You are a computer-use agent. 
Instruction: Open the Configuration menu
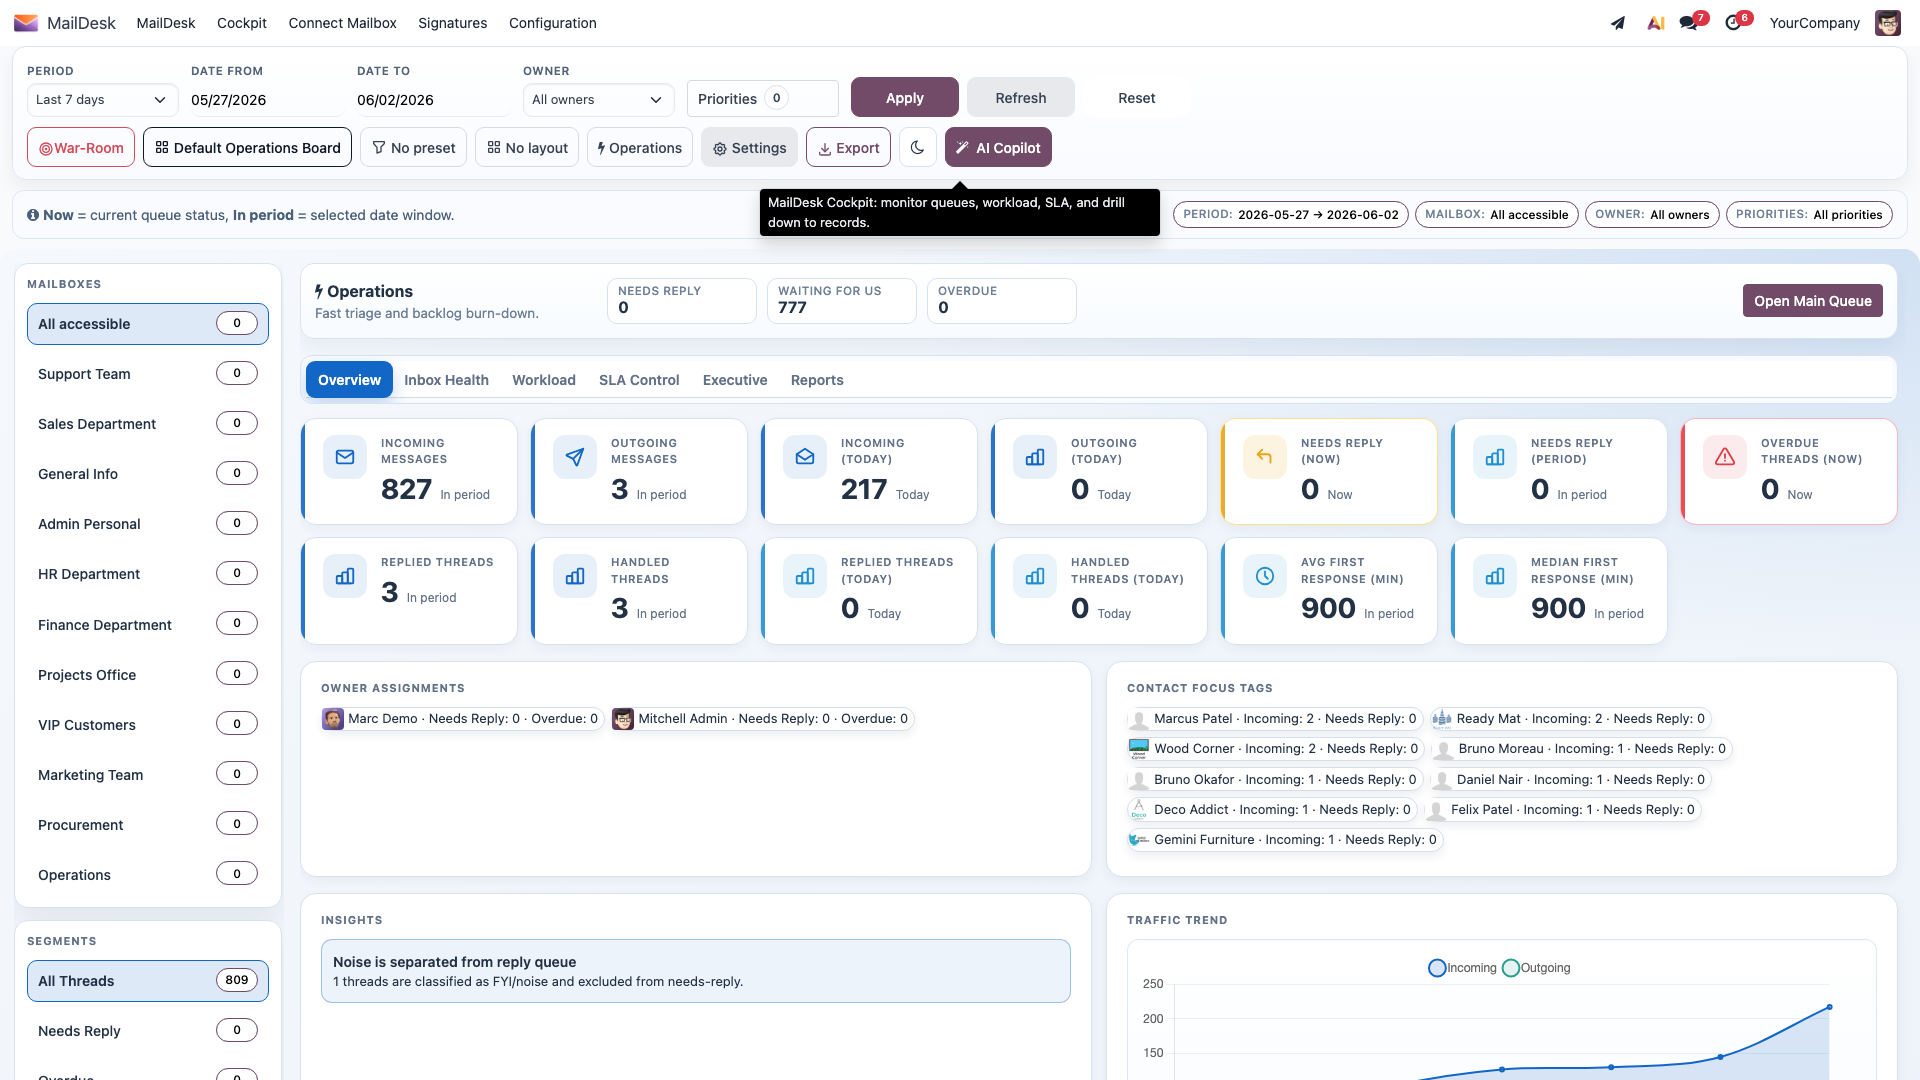click(x=553, y=23)
